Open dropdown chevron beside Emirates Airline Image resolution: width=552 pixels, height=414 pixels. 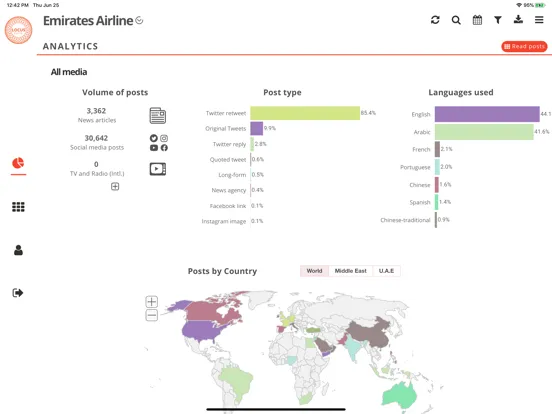139,20
